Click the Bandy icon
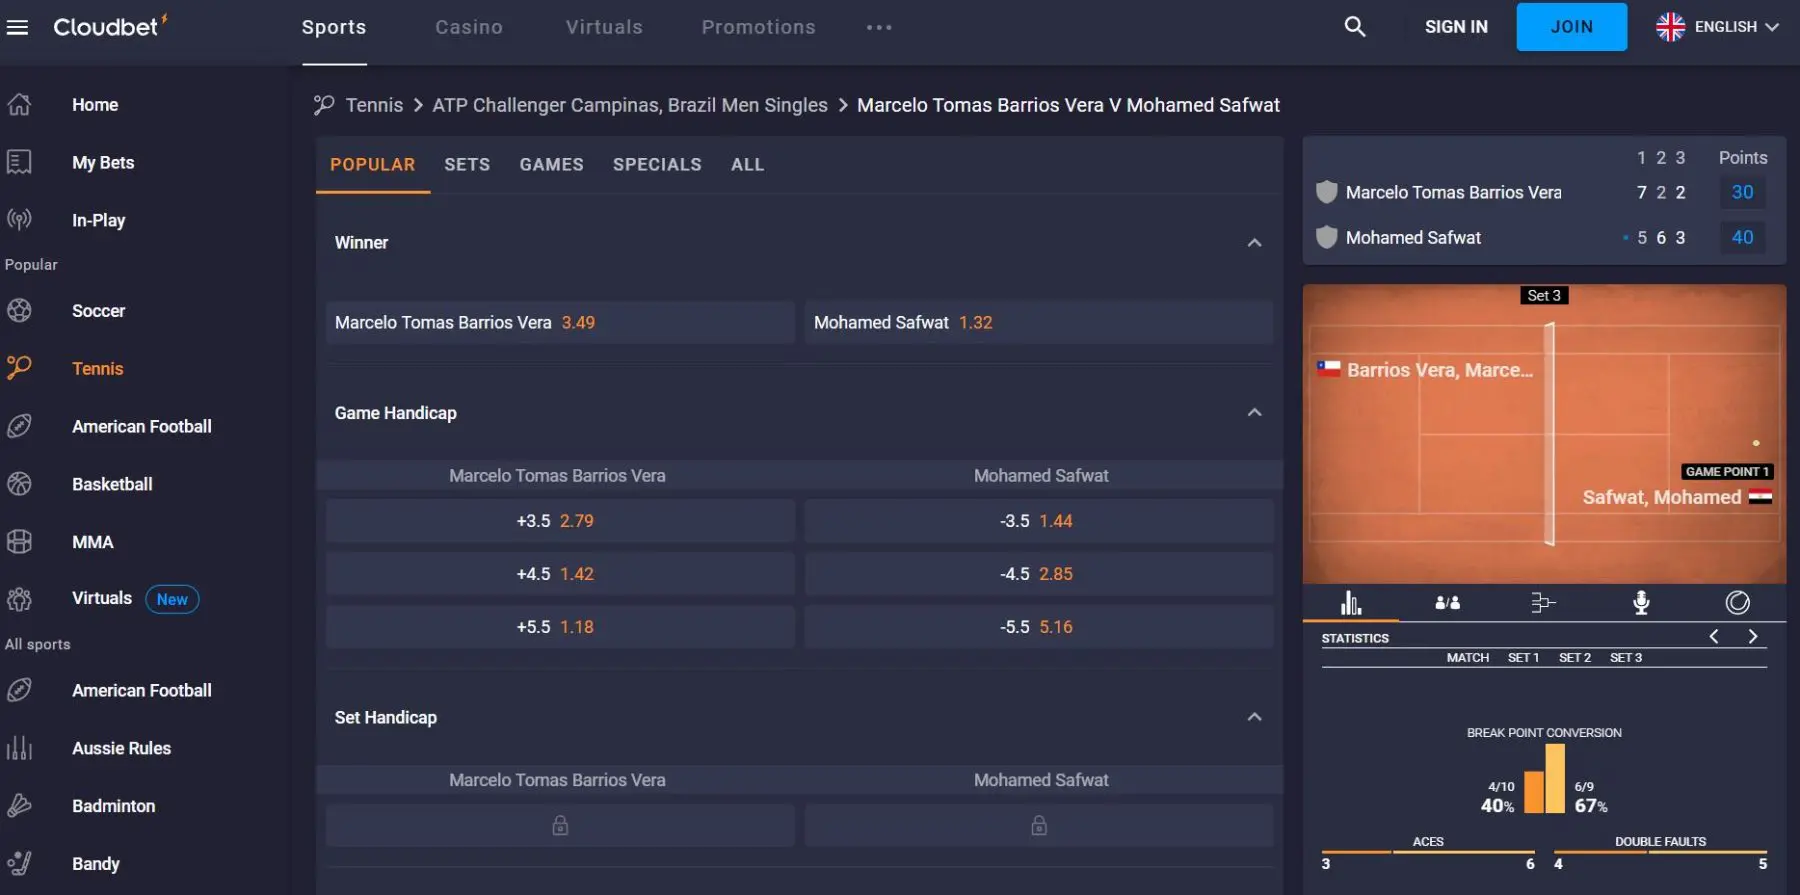Image resolution: width=1800 pixels, height=895 pixels. pyautogui.click(x=19, y=863)
